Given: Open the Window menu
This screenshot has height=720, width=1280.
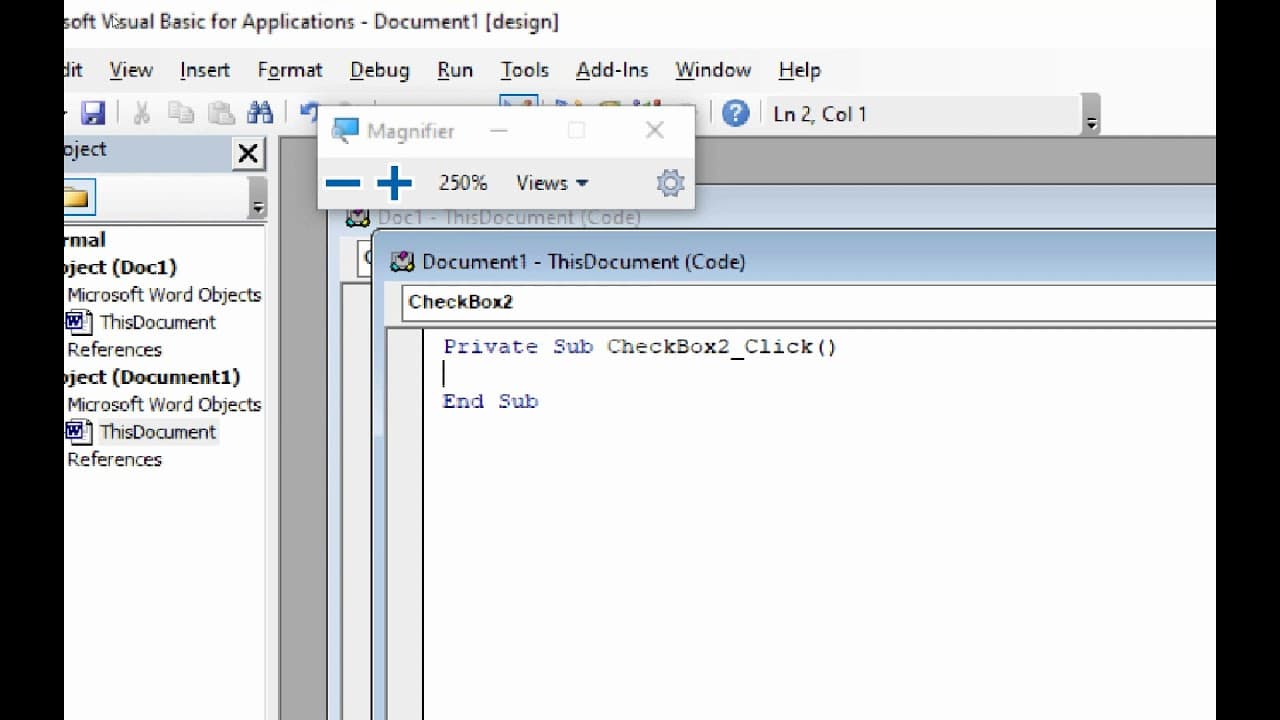Looking at the screenshot, I should pos(713,70).
